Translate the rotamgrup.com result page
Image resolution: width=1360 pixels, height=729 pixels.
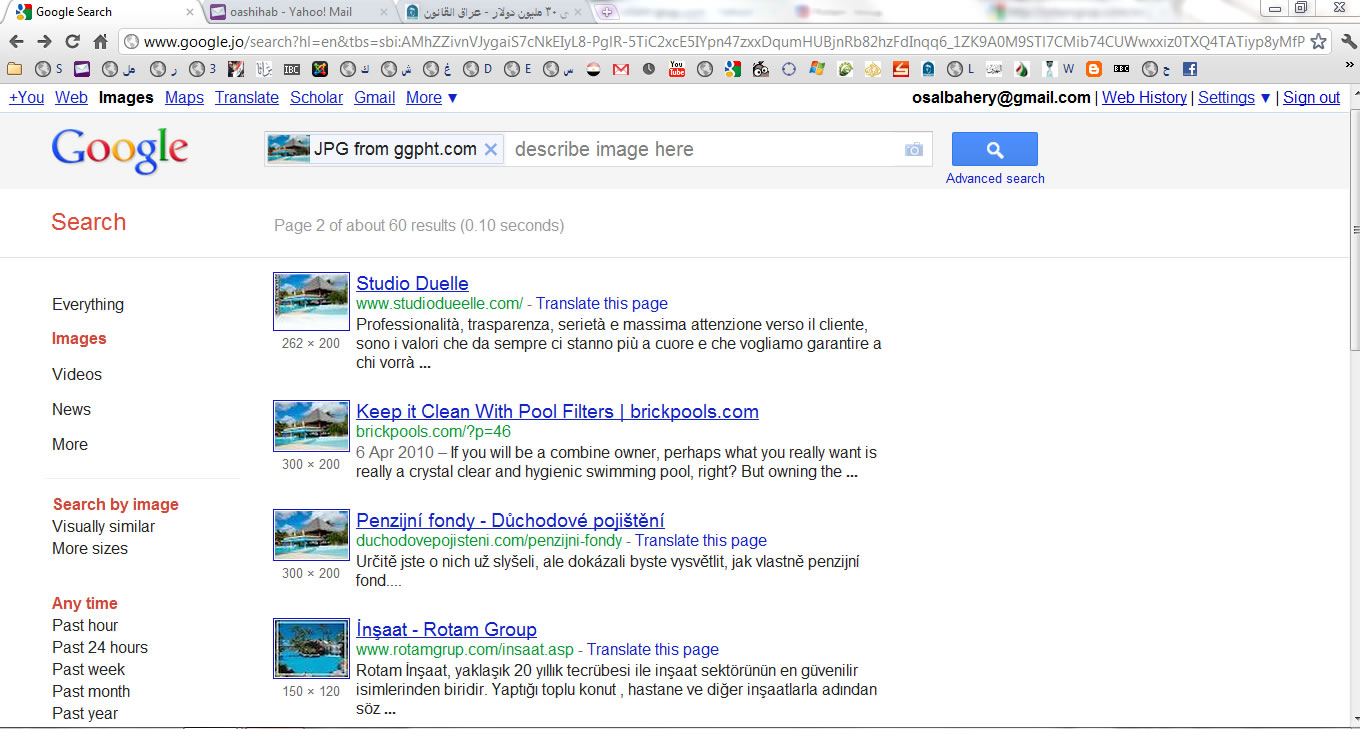pyautogui.click(x=653, y=649)
